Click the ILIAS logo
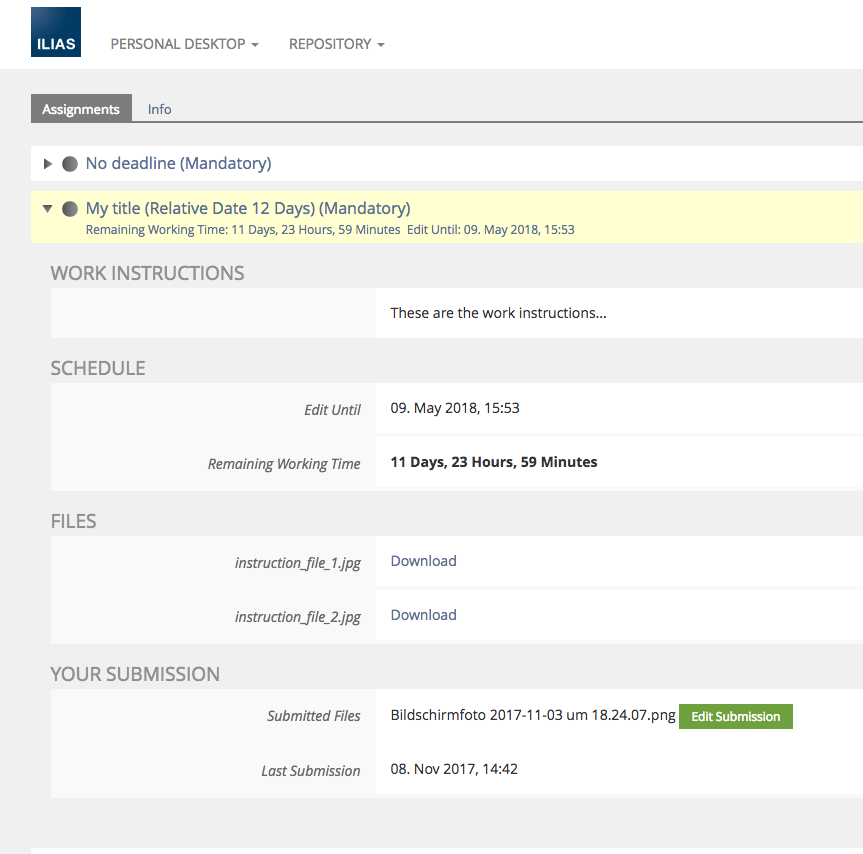This screenshot has width=863, height=854. pyautogui.click(x=56, y=32)
